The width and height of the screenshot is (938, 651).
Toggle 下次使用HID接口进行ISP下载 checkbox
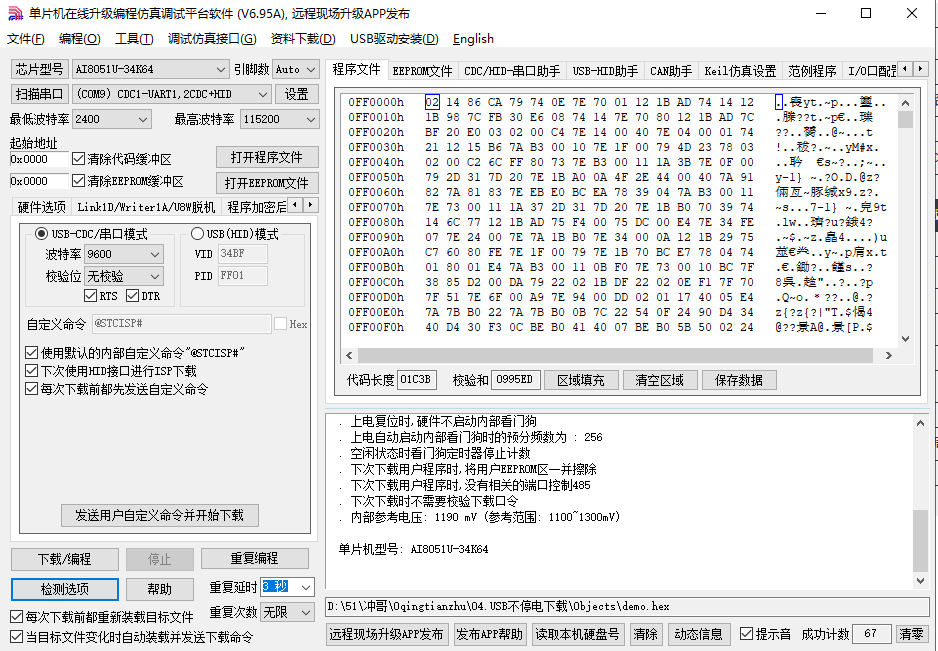click(32, 371)
